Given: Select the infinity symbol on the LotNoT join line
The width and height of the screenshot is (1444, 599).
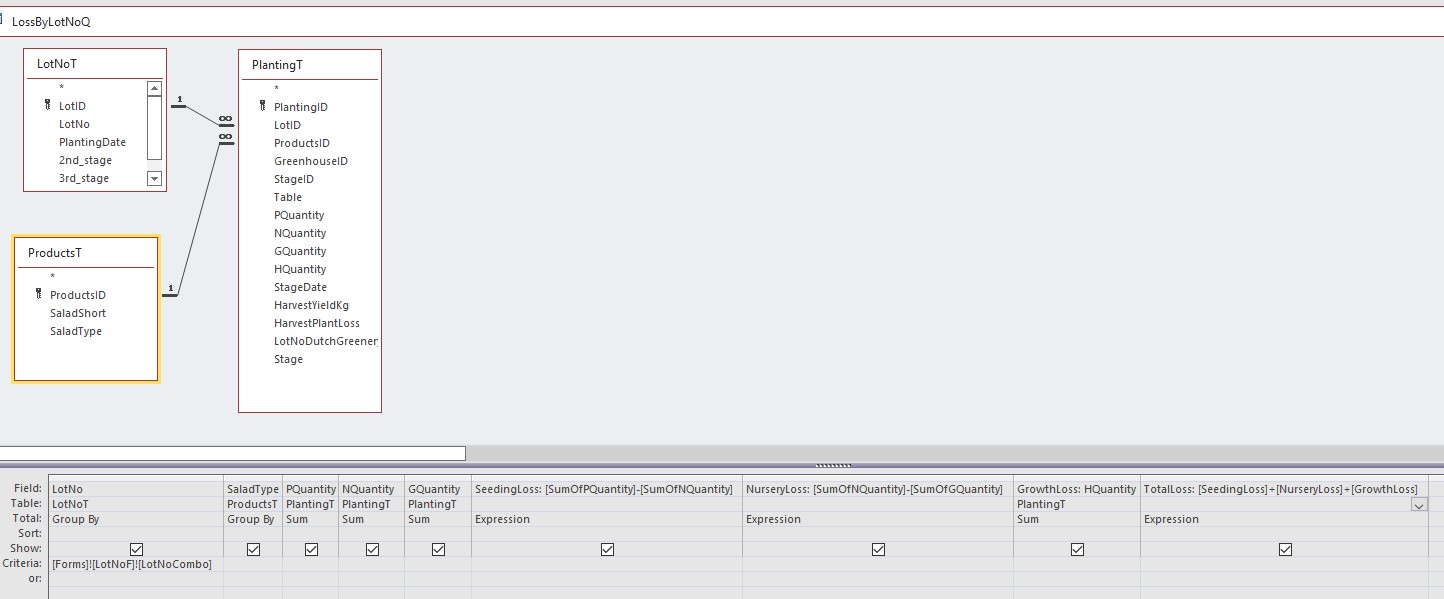Looking at the screenshot, I should 225,120.
